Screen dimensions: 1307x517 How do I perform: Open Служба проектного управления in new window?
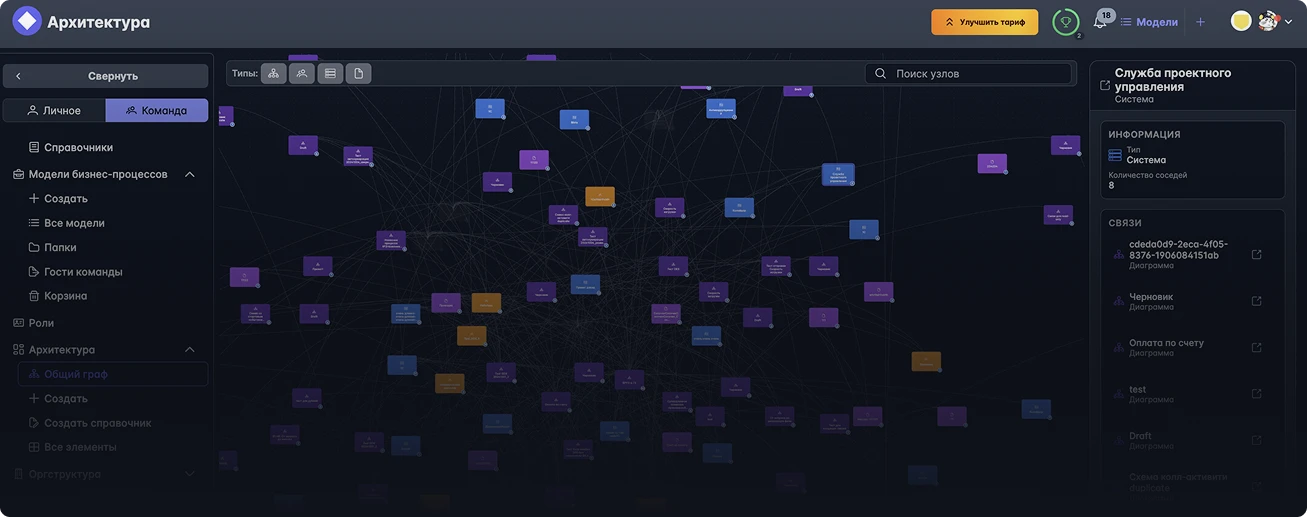(x=1105, y=86)
